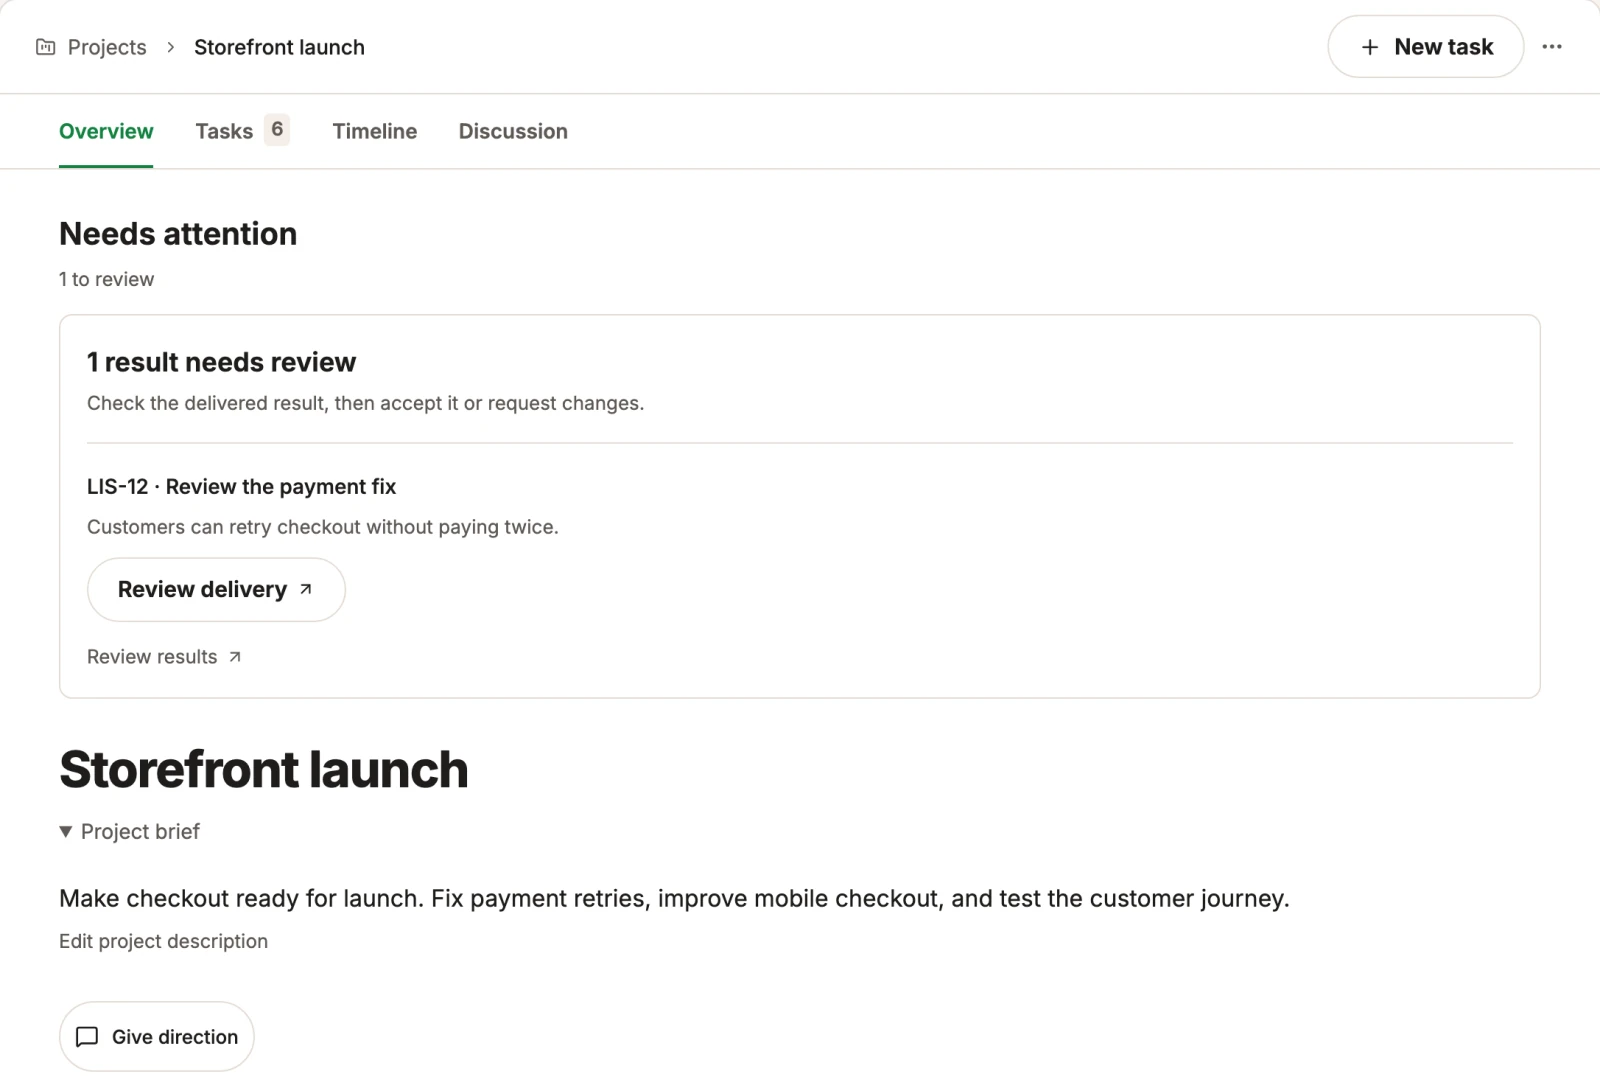Image resolution: width=1600 pixels, height=1091 pixels.
Task: Click the speech bubble icon in Give direction
Action: [x=87, y=1037]
